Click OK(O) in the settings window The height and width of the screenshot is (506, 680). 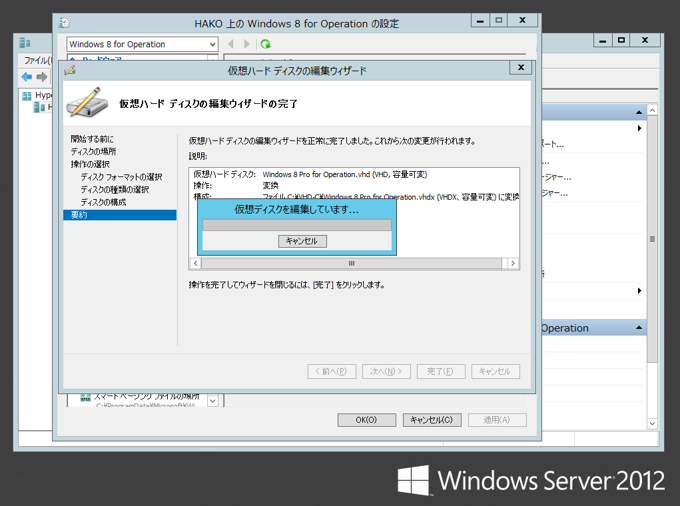366,420
